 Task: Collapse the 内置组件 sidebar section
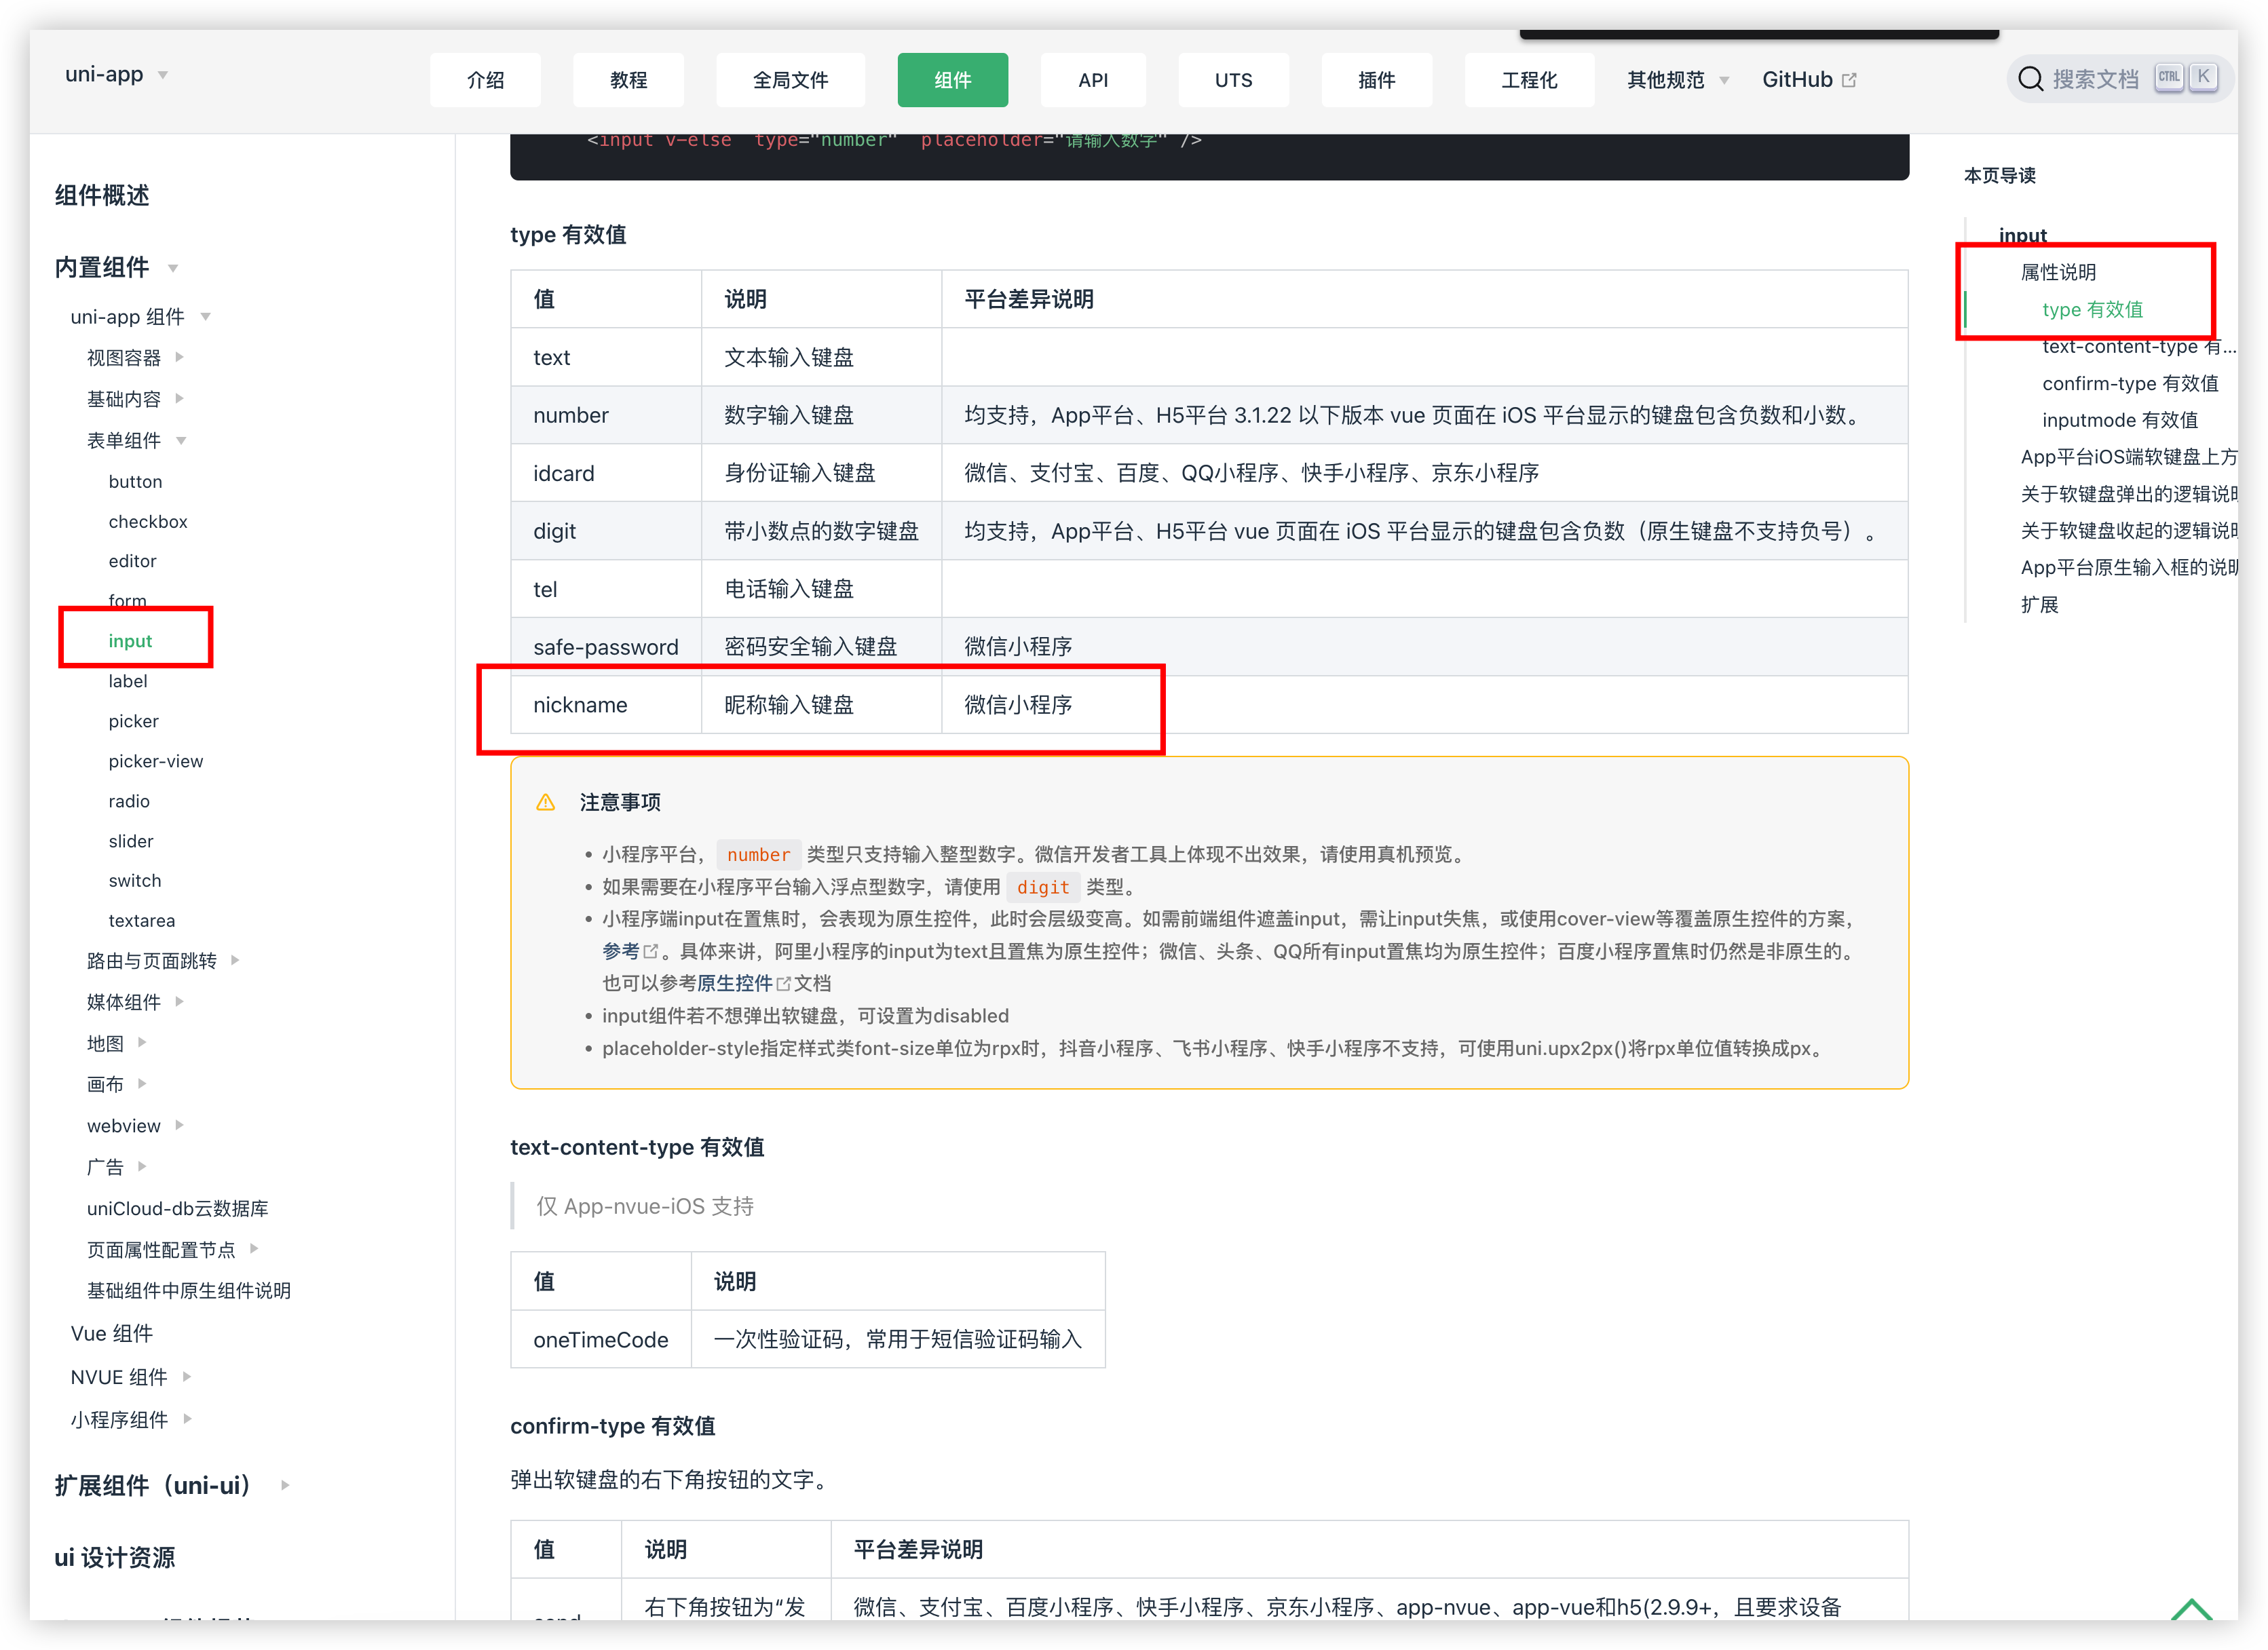[x=173, y=268]
